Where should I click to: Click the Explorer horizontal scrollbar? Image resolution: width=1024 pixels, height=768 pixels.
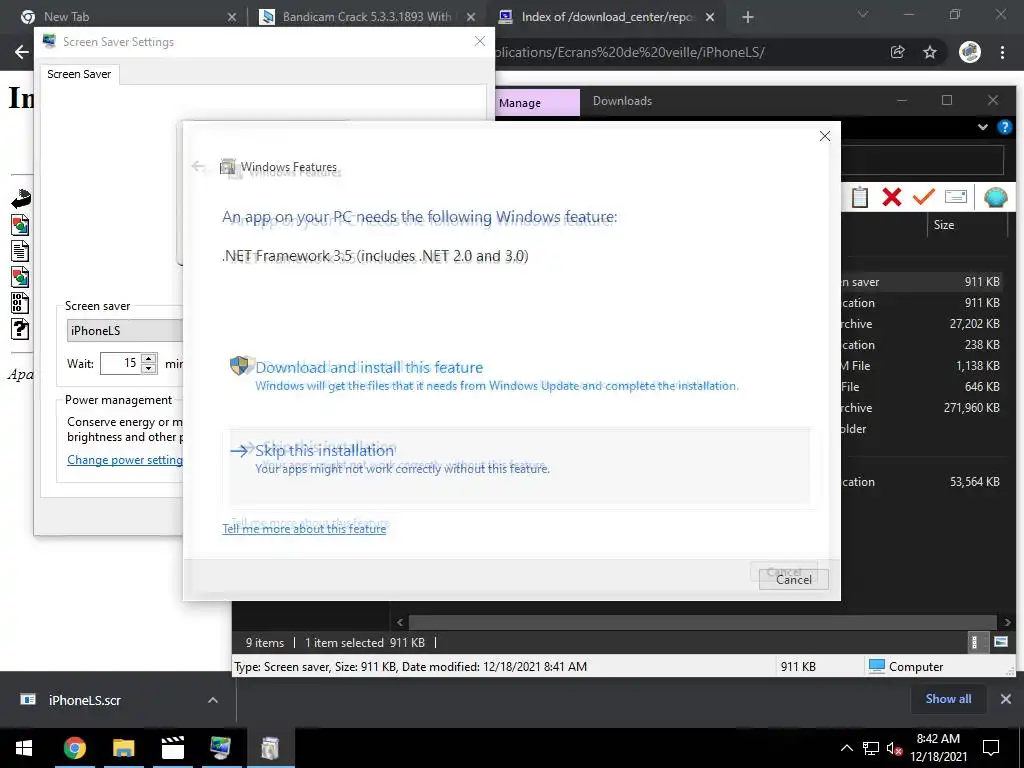[703, 622]
